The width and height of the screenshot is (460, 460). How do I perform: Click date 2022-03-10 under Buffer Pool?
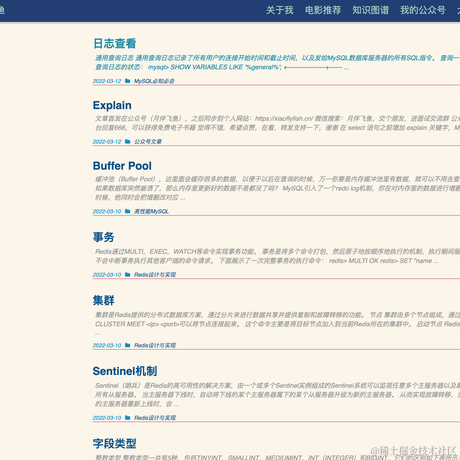[x=107, y=211]
